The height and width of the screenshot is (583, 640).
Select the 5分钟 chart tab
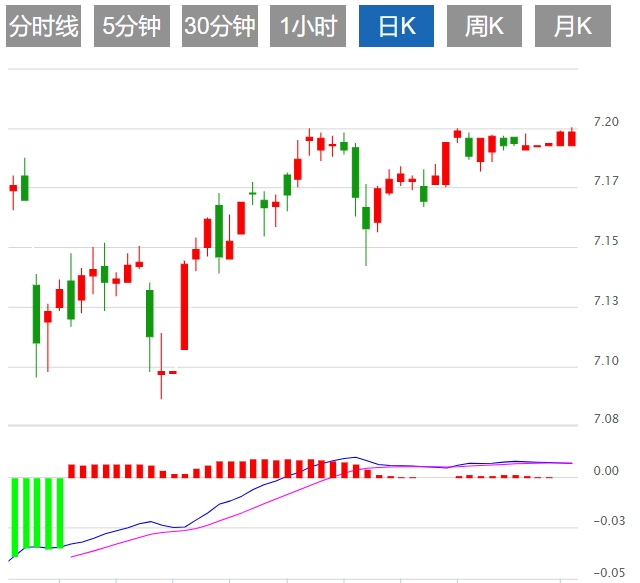131,27
